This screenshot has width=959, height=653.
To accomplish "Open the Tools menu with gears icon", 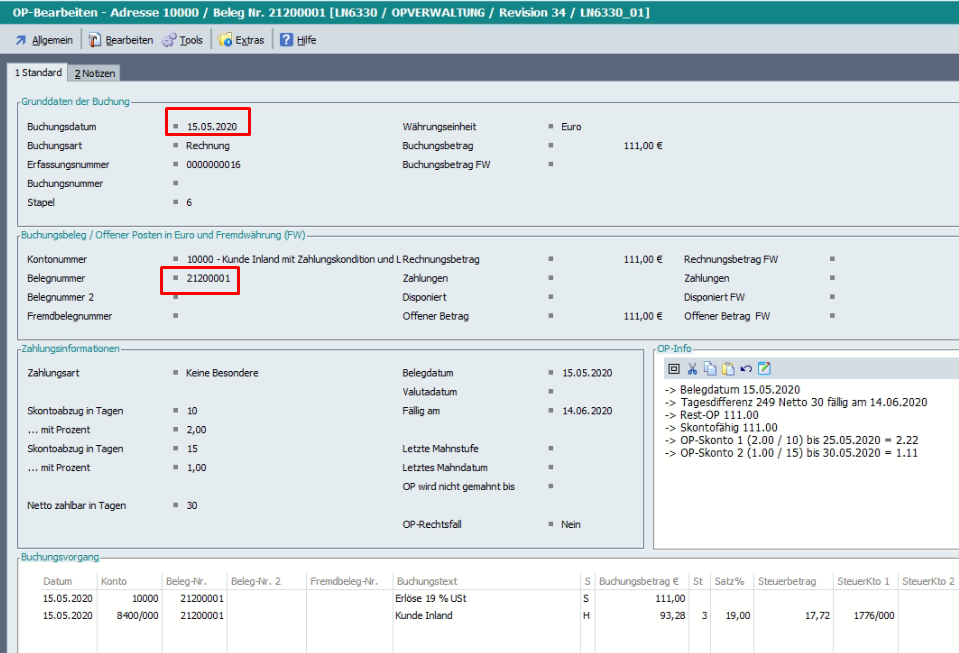I will [x=183, y=40].
